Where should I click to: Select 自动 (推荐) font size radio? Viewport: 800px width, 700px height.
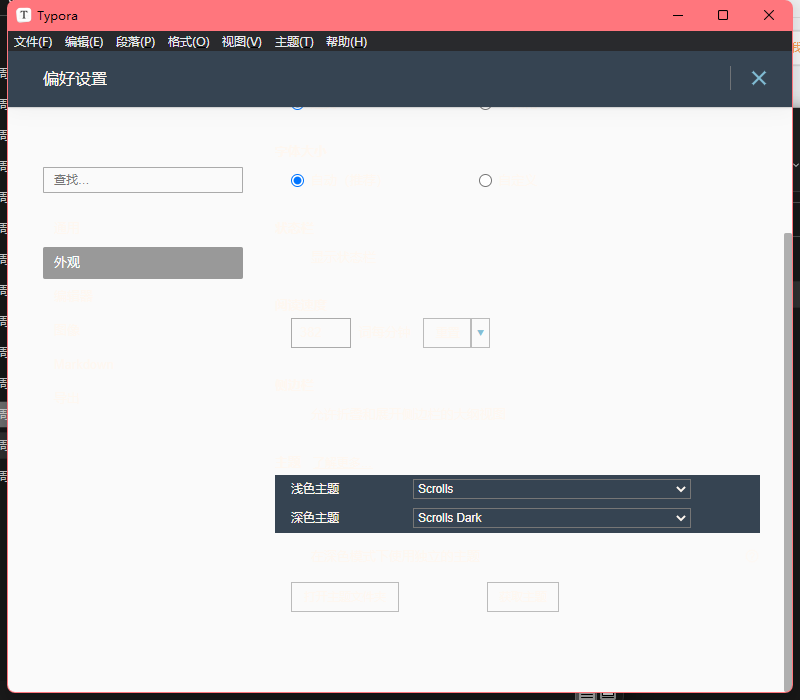click(x=297, y=181)
